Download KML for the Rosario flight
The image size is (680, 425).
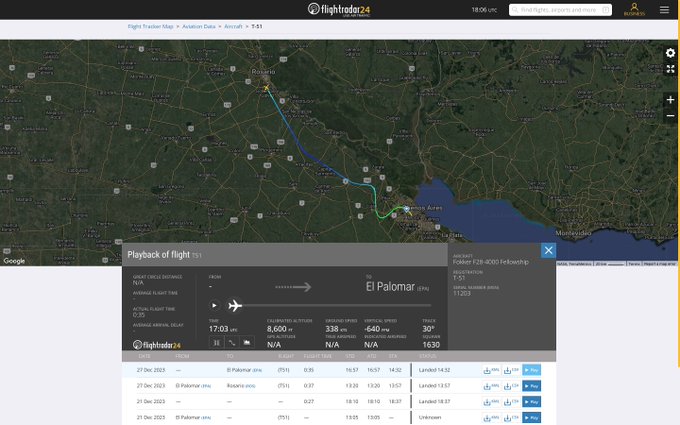click(x=491, y=386)
